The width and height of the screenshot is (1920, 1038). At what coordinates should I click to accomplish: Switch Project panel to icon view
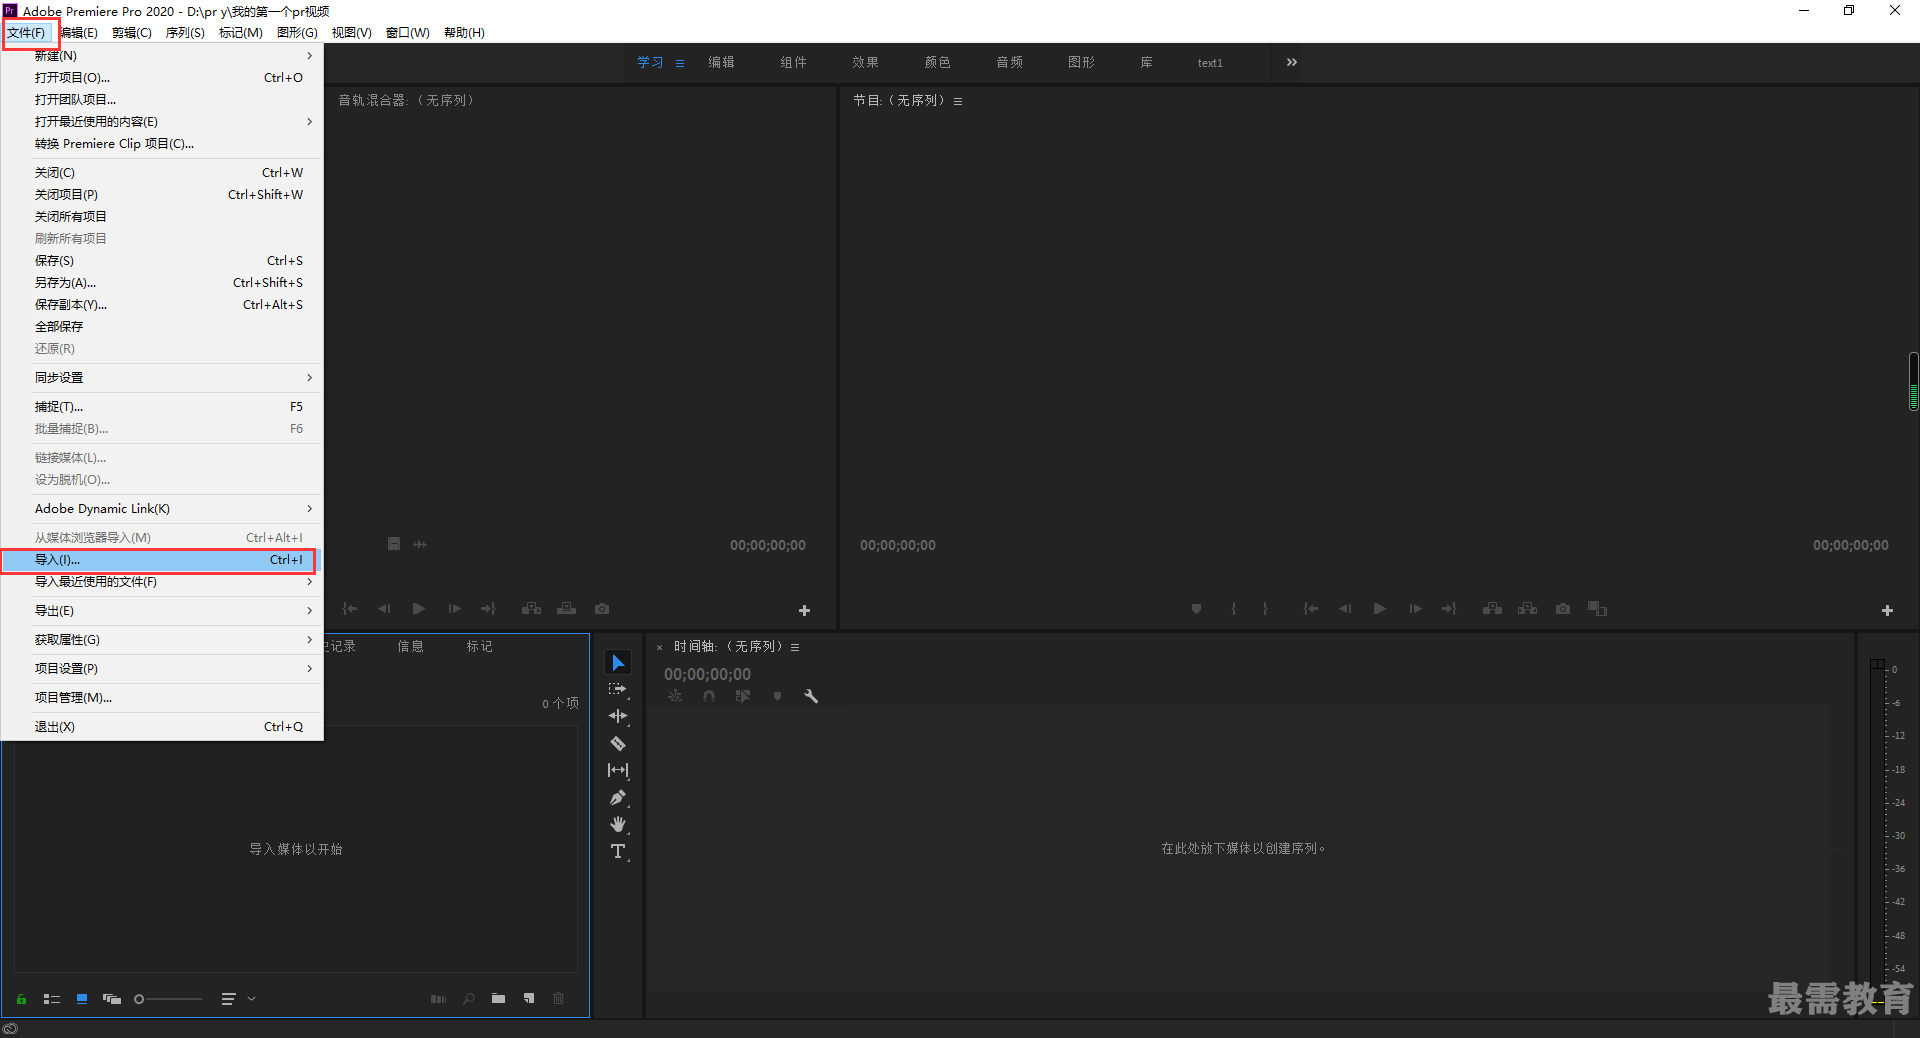pos(82,999)
